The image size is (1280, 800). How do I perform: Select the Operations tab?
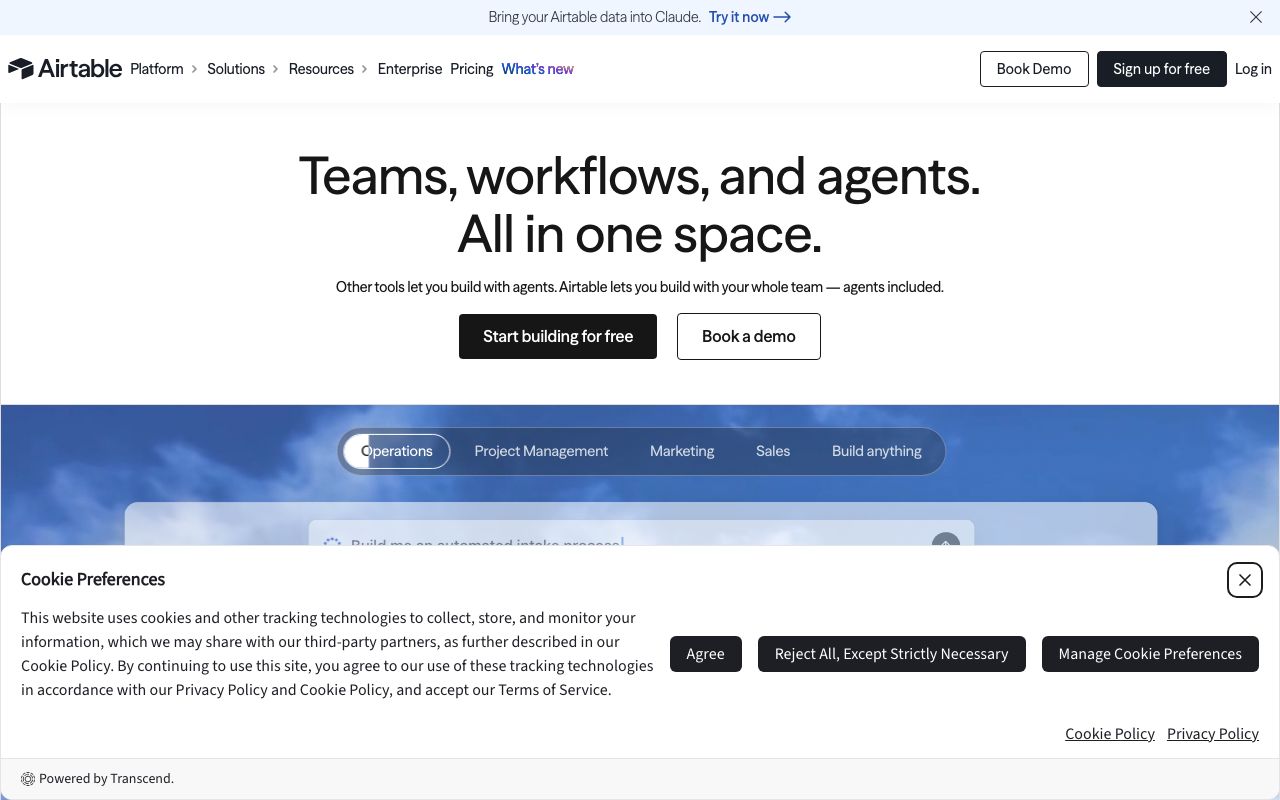pos(397,451)
